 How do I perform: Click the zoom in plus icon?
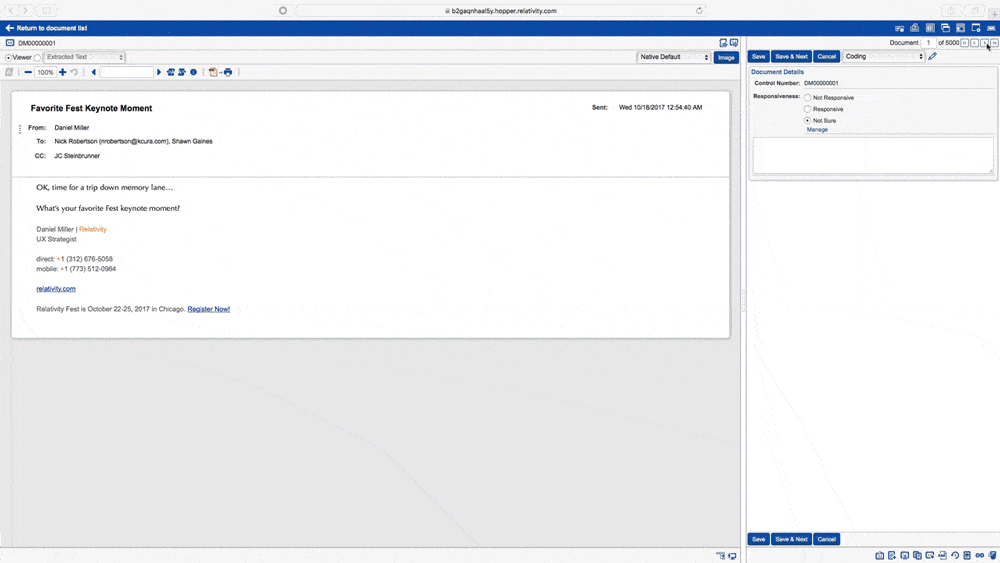pyautogui.click(x=63, y=72)
